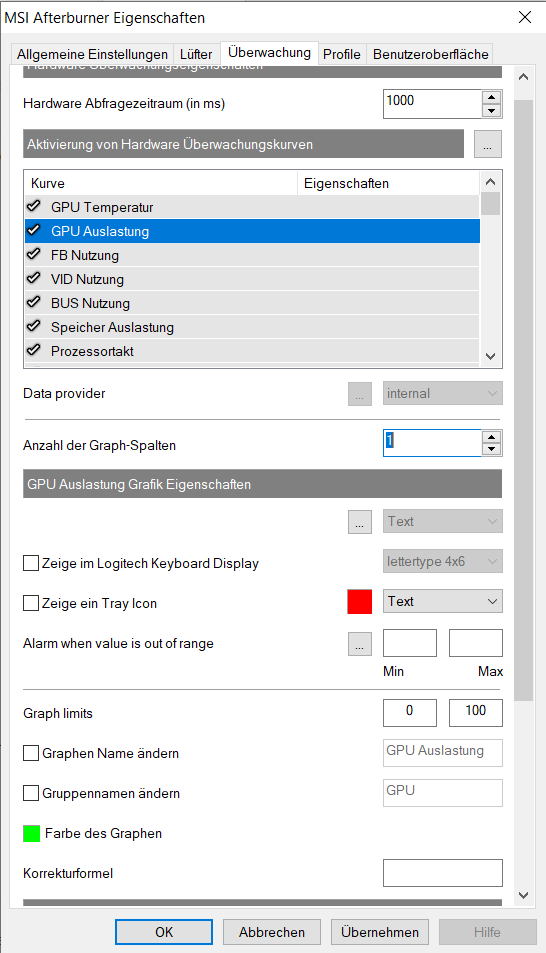Click the Hardware Abfragezeitraum input field

(x=432, y=104)
